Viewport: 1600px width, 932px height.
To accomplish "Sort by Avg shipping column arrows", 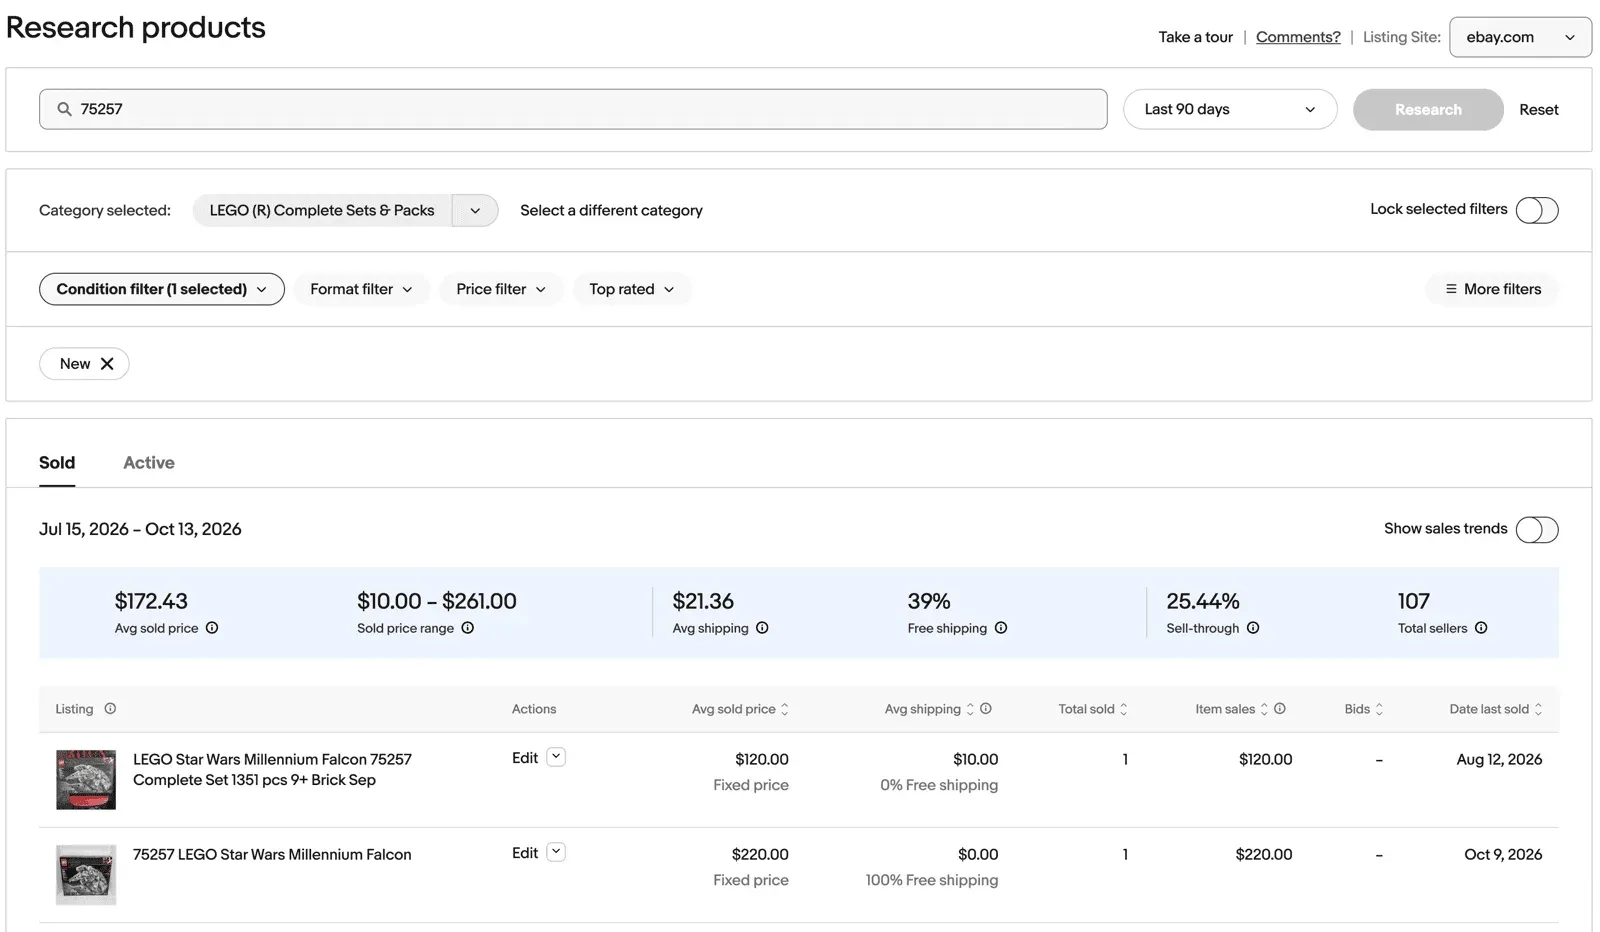I will pyautogui.click(x=970, y=709).
